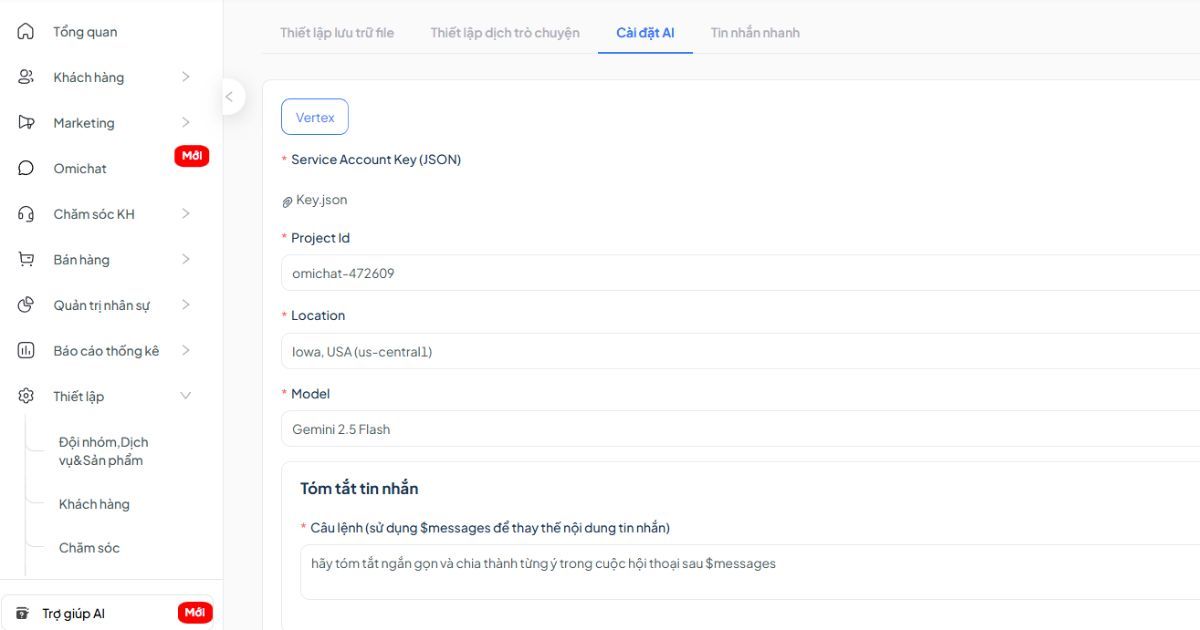Image resolution: width=1200 pixels, height=630 pixels.
Task: Expand the Marketing submenu chevron
Action: [x=186, y=123]
